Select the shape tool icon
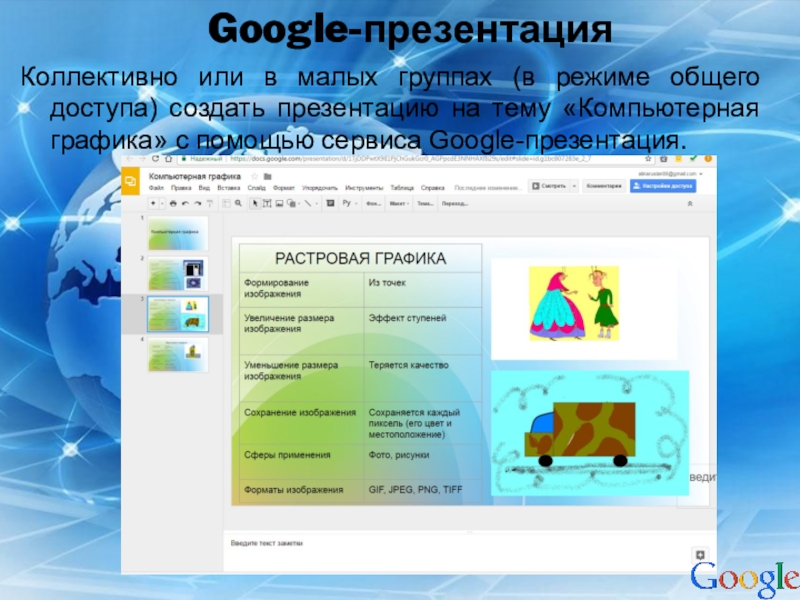800x600 pixels. click(291, 203)
